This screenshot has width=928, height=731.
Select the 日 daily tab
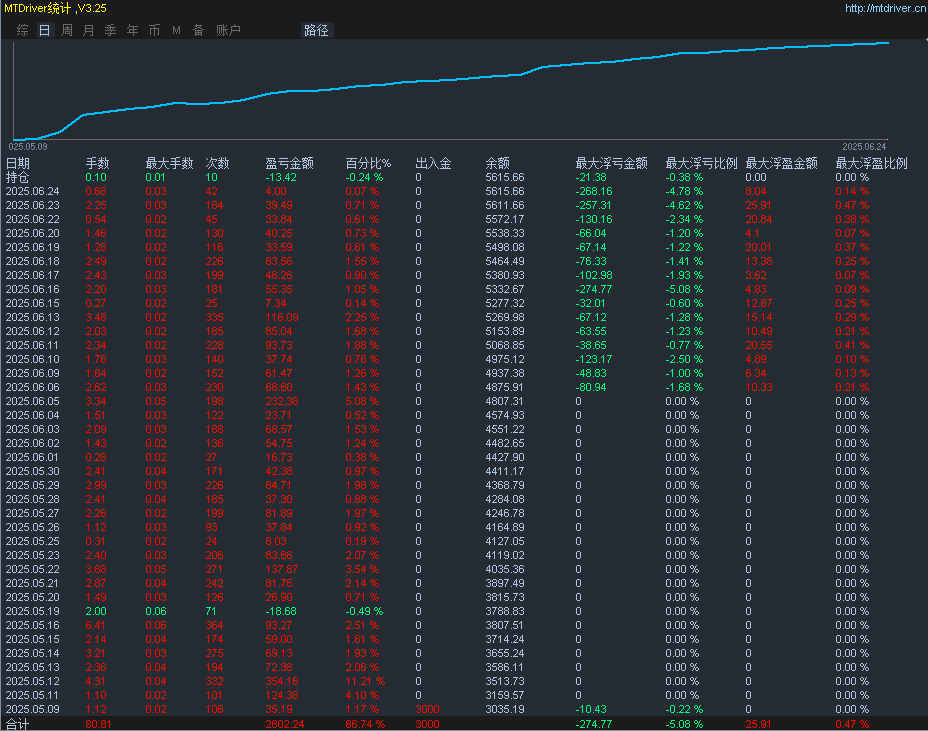click(x=44, y=30)
